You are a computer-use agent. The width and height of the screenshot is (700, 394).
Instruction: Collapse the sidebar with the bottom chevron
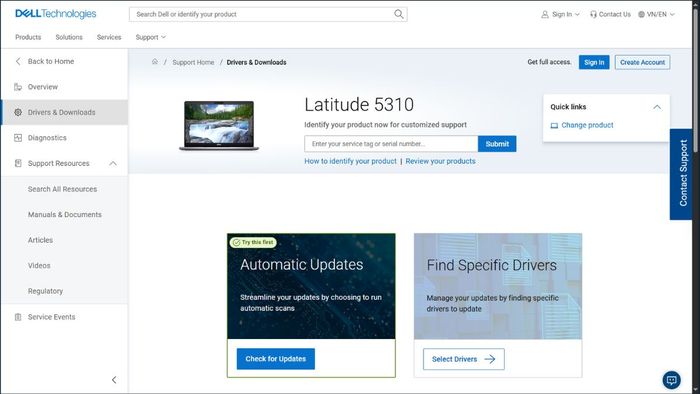114,380
